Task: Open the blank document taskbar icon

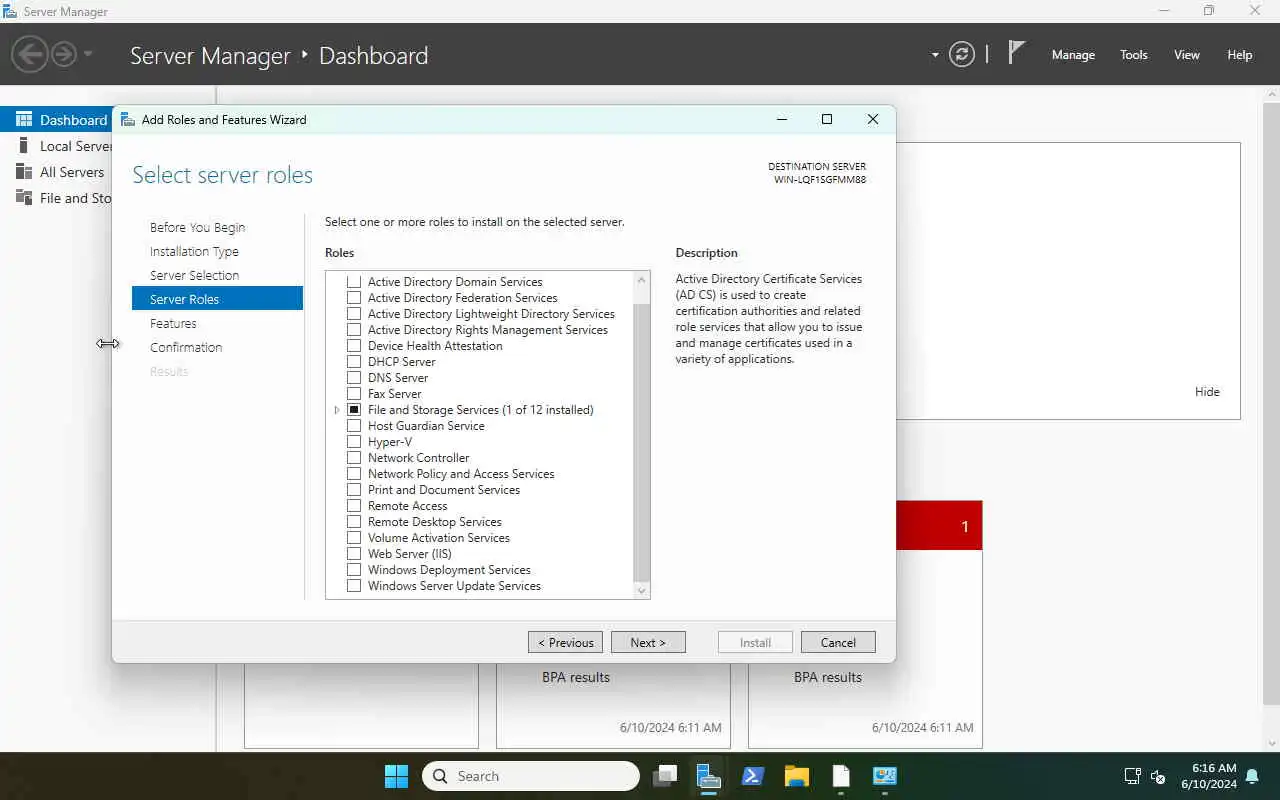Action: (841, 776)
